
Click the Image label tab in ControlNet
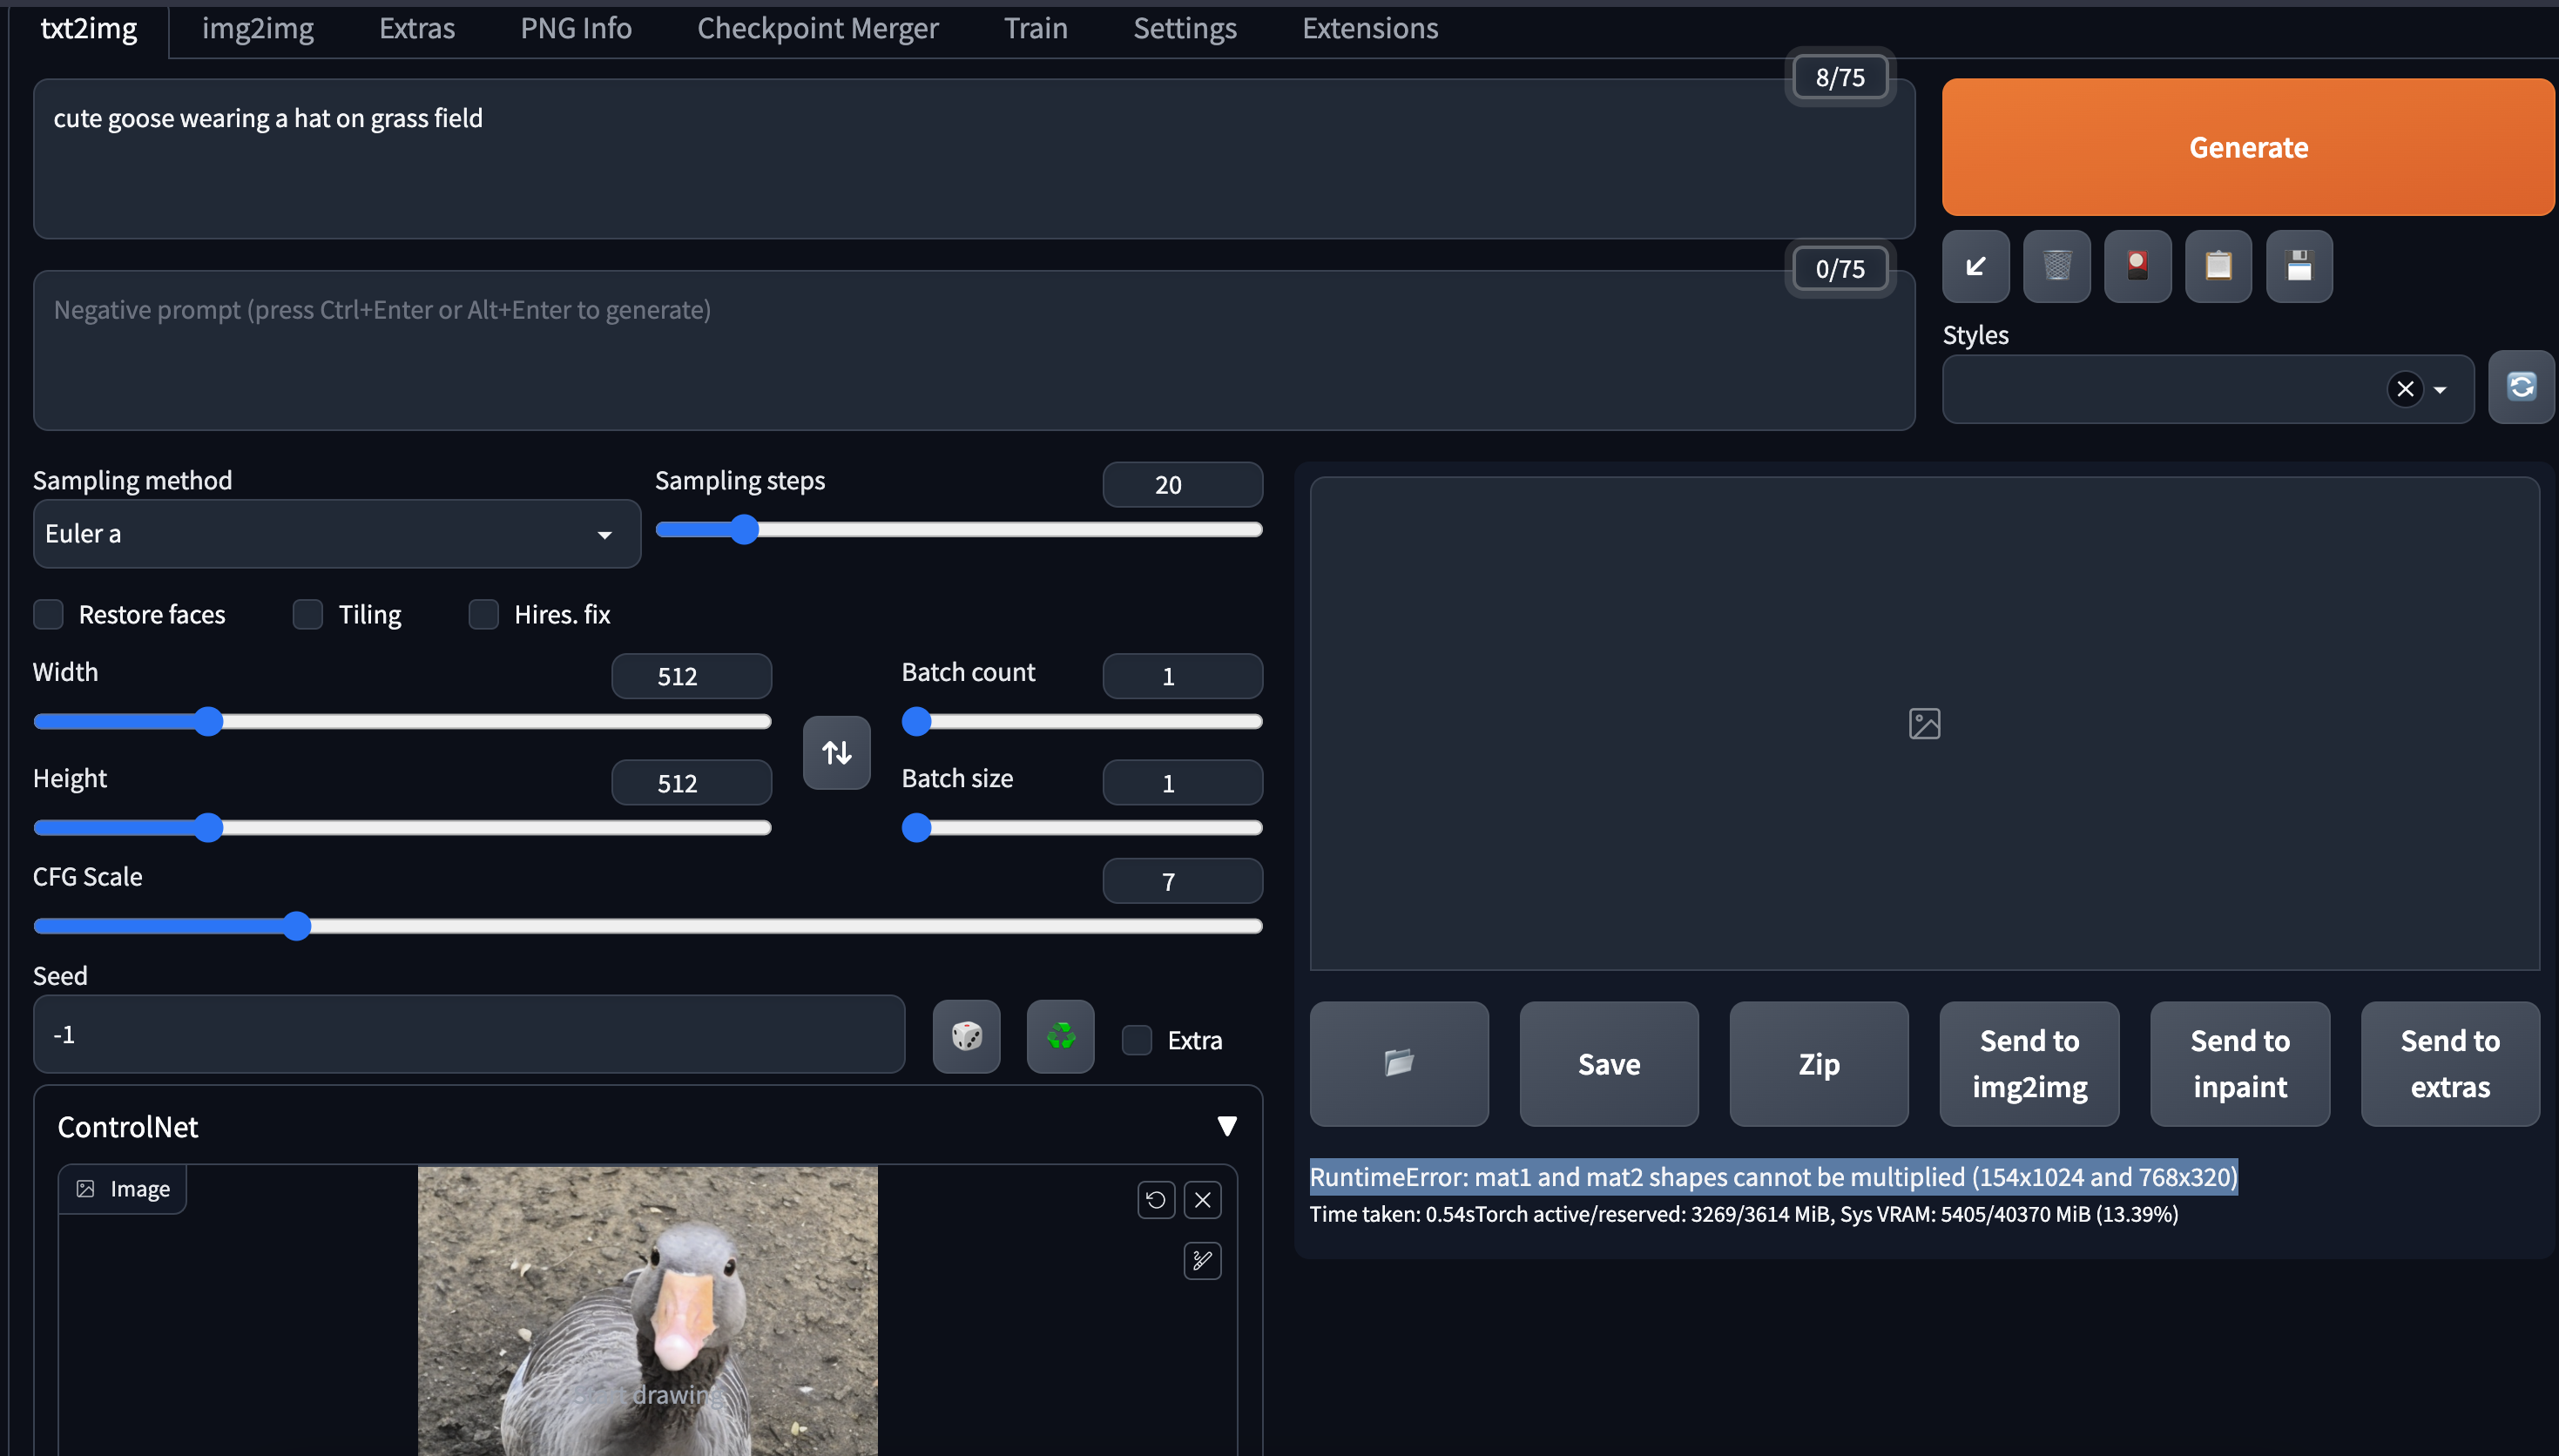pyautogui.click(x=123, y=1188)
